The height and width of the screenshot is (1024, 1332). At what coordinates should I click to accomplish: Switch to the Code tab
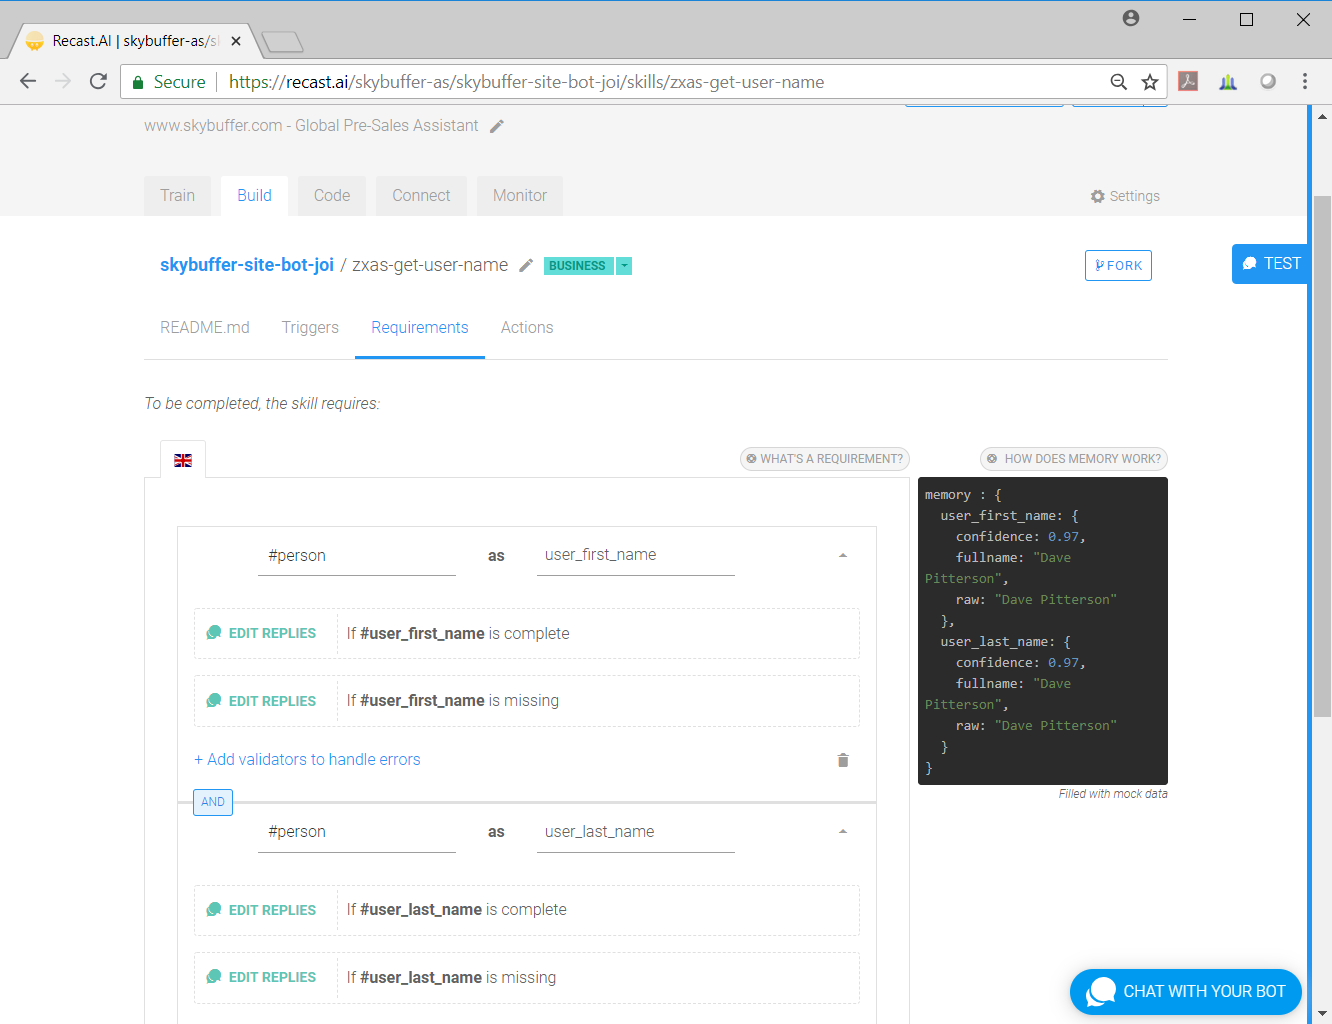[x=332, y=196]
